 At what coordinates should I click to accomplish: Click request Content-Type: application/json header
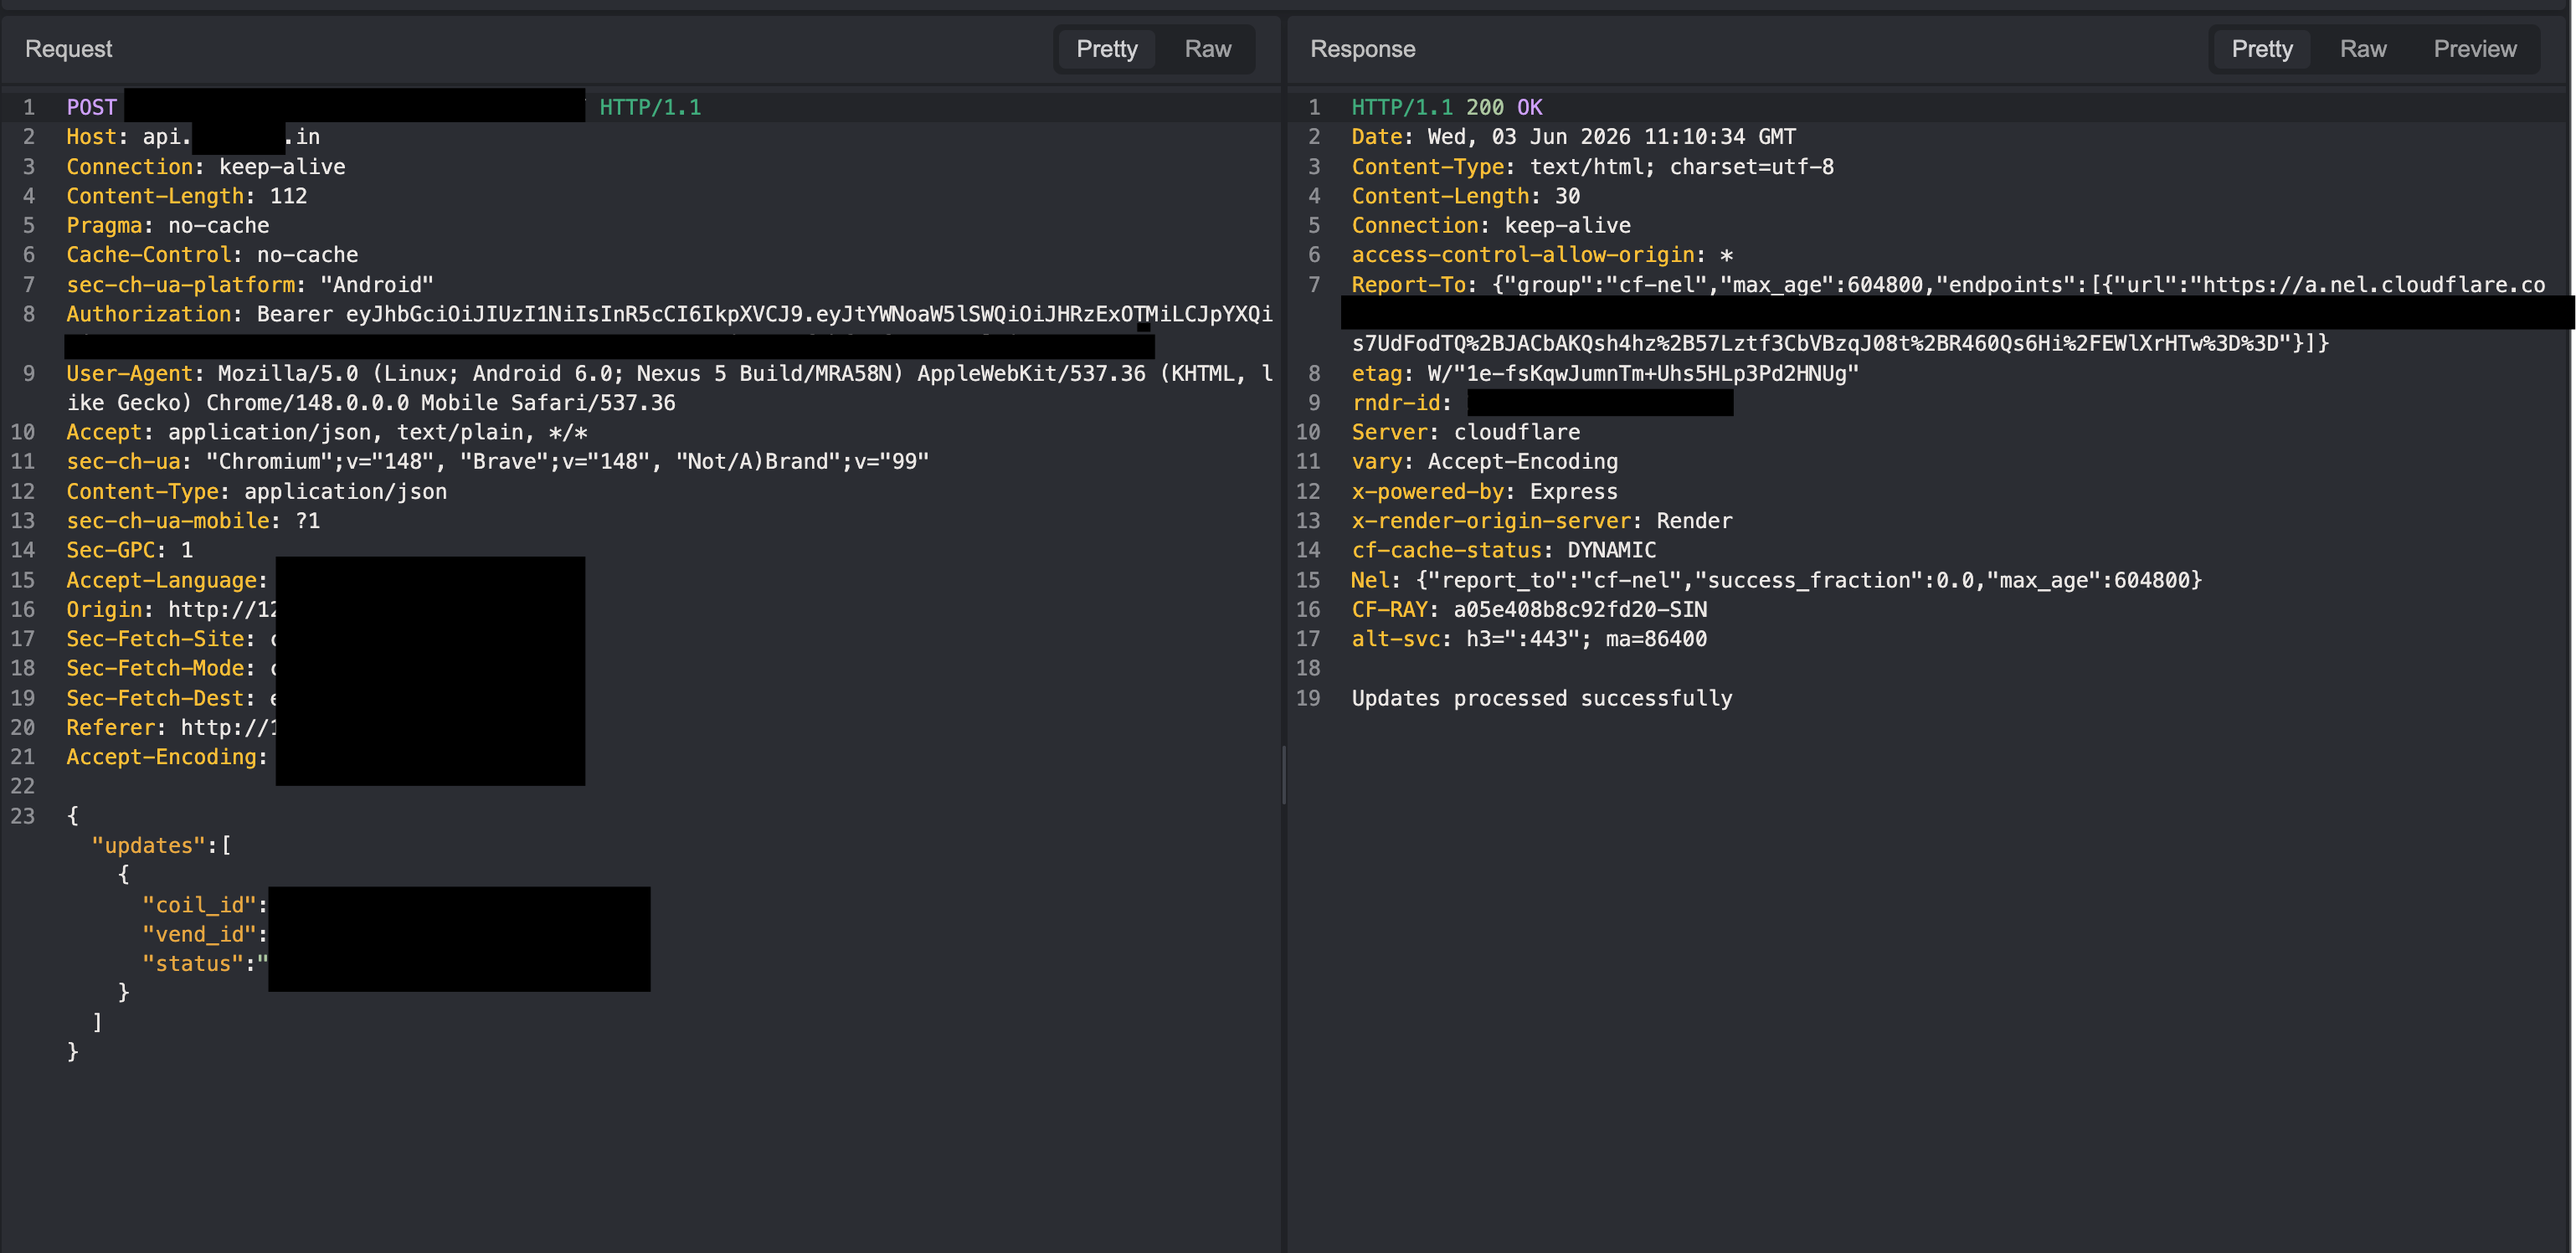(257, 492)
